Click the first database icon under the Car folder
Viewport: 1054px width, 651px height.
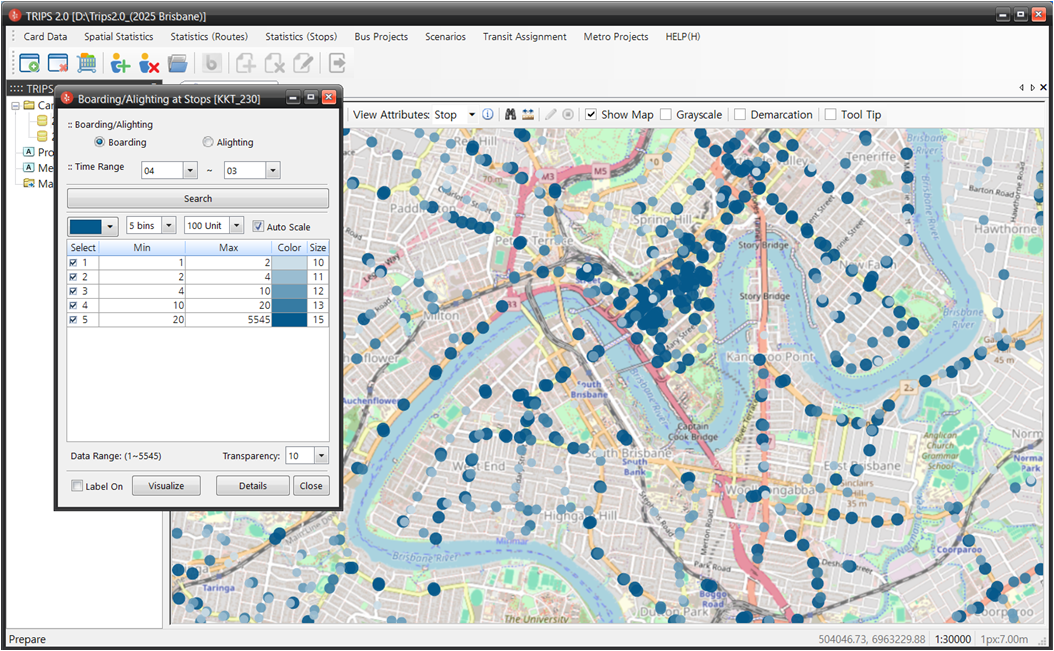coord(42,120)
